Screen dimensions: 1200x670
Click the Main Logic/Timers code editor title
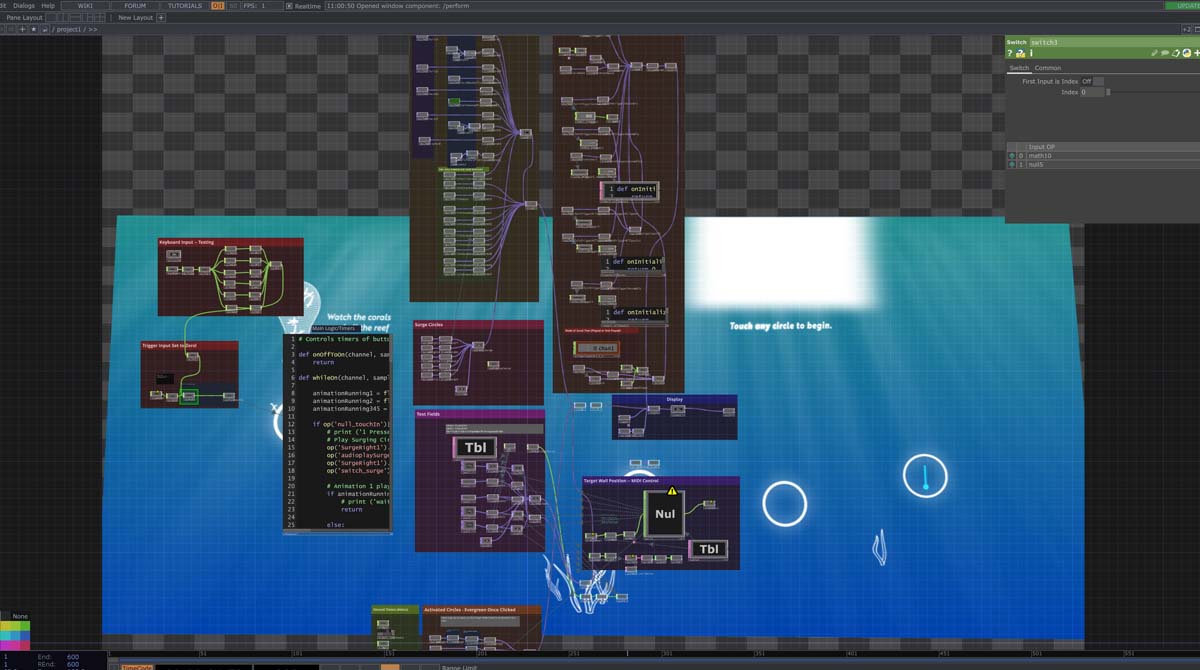(334, 328)
